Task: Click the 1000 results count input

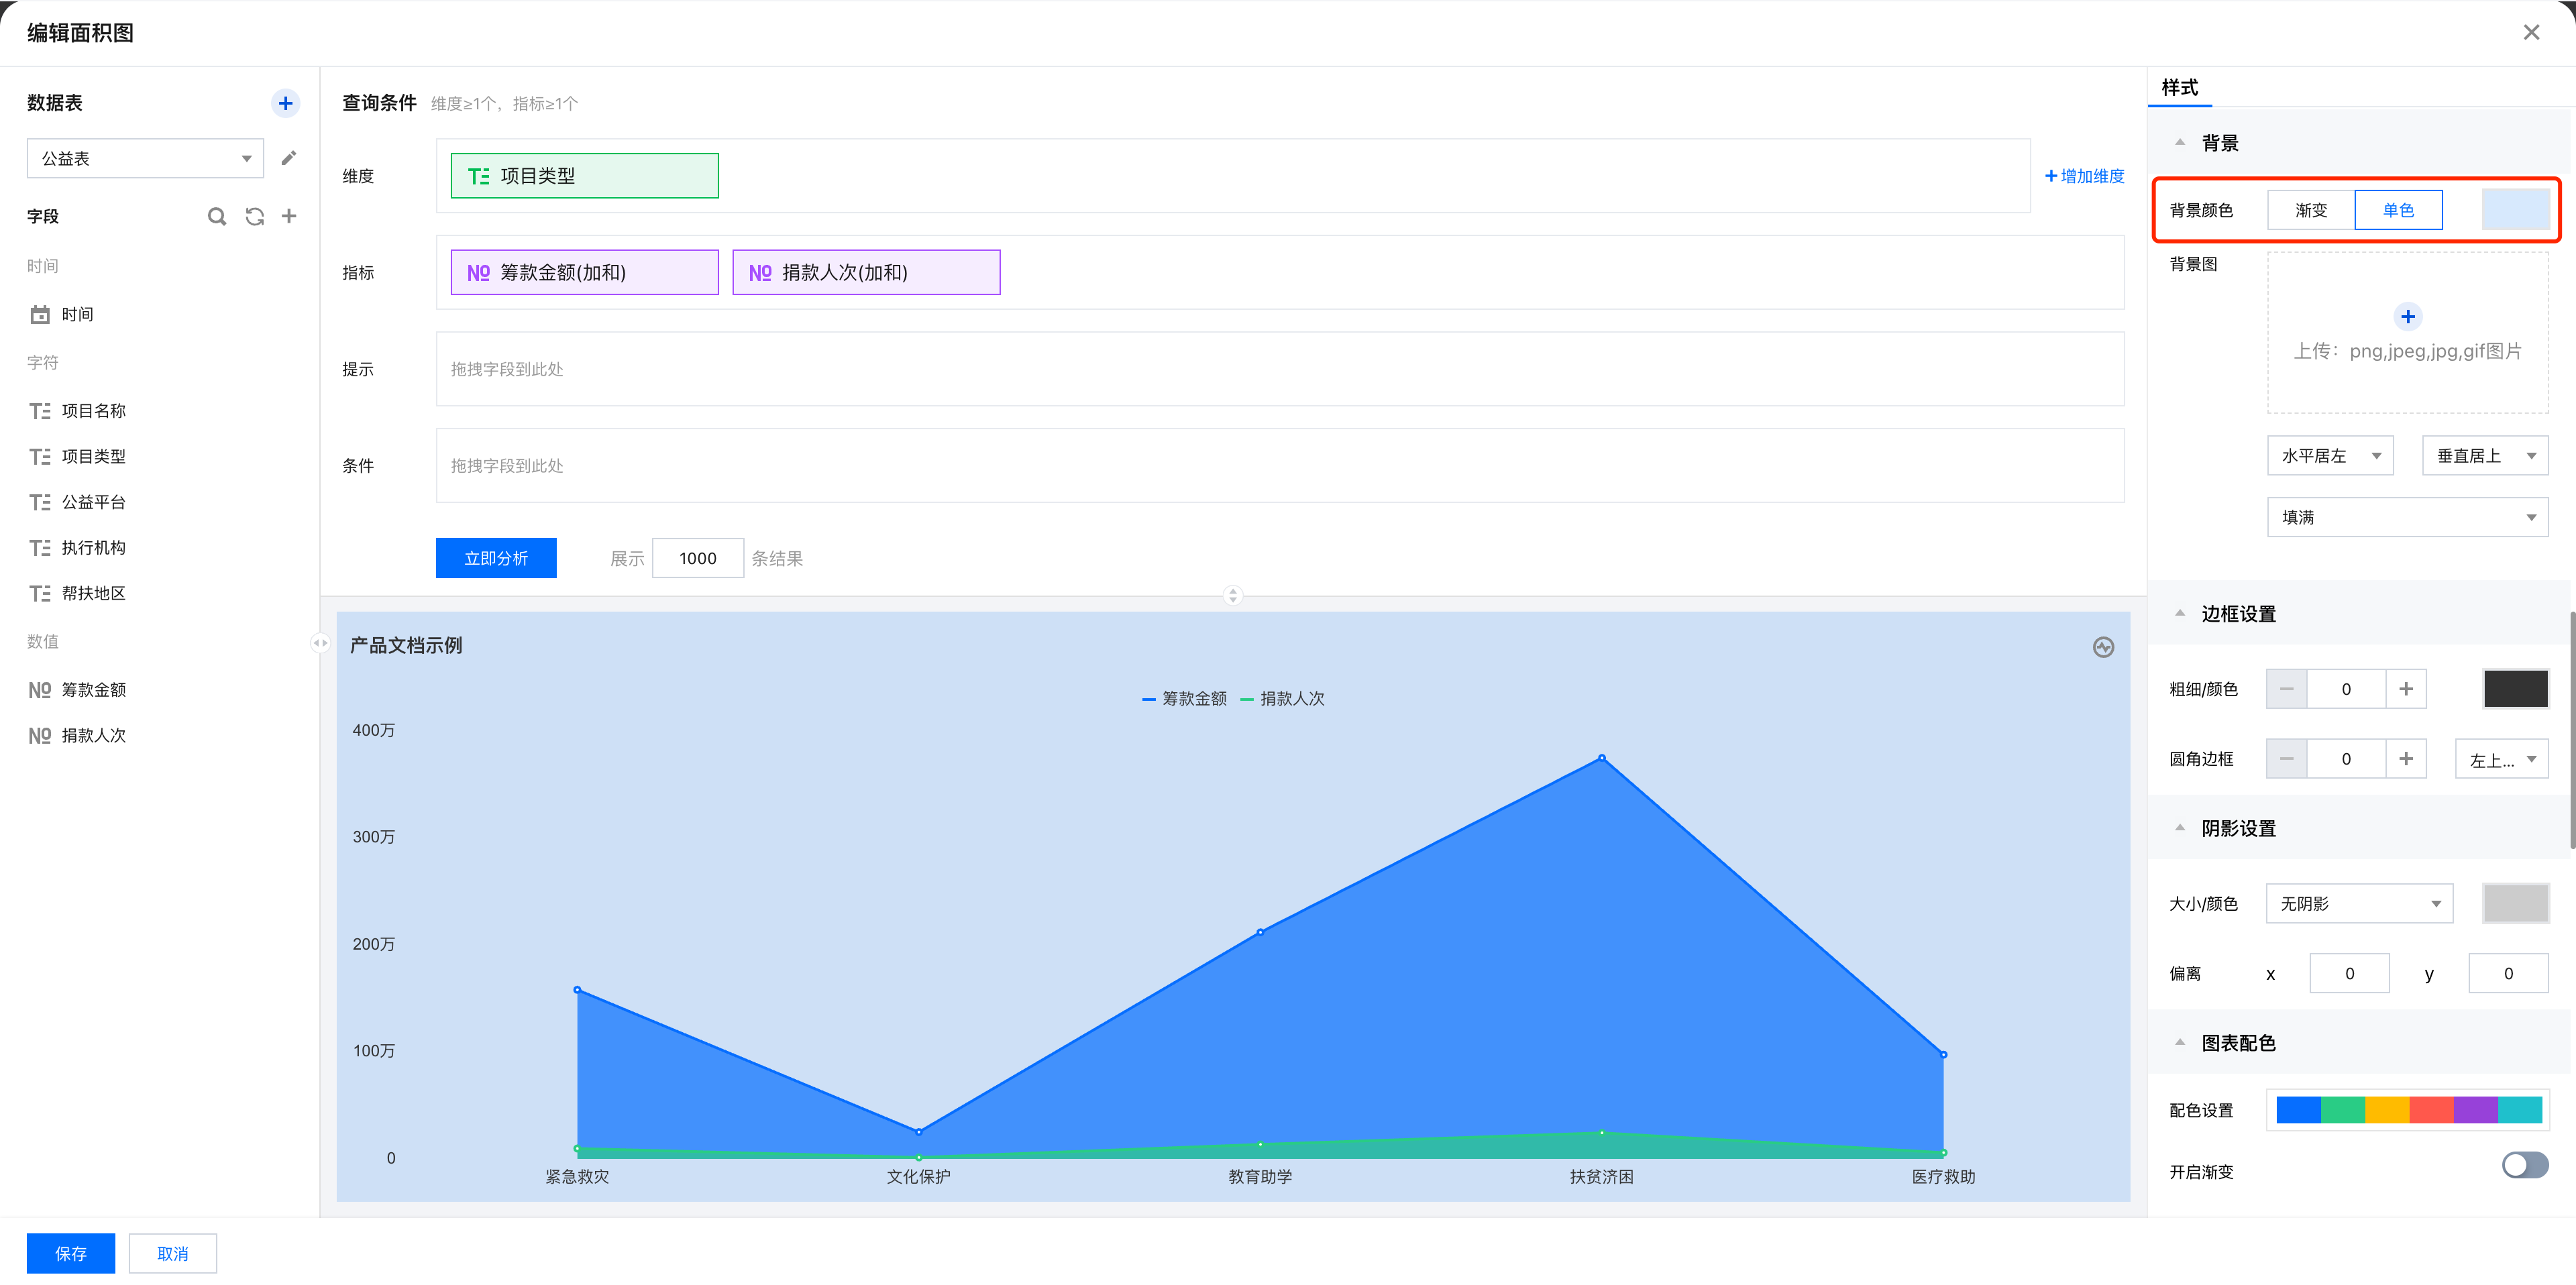Action: (697, 558)
